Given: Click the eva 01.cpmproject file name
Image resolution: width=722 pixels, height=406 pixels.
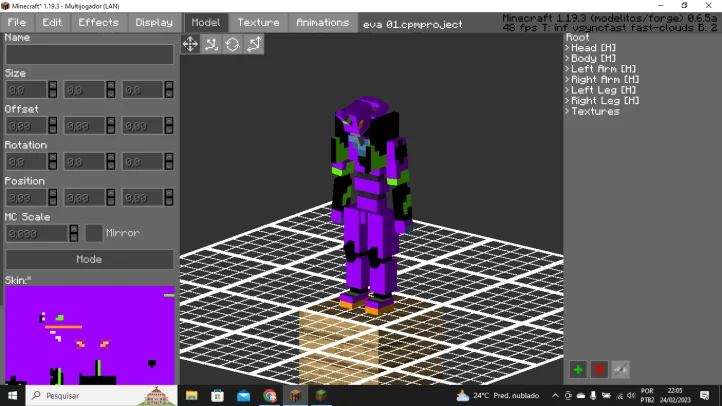Looking at the screenshot, I should click(x=413, y=24).
